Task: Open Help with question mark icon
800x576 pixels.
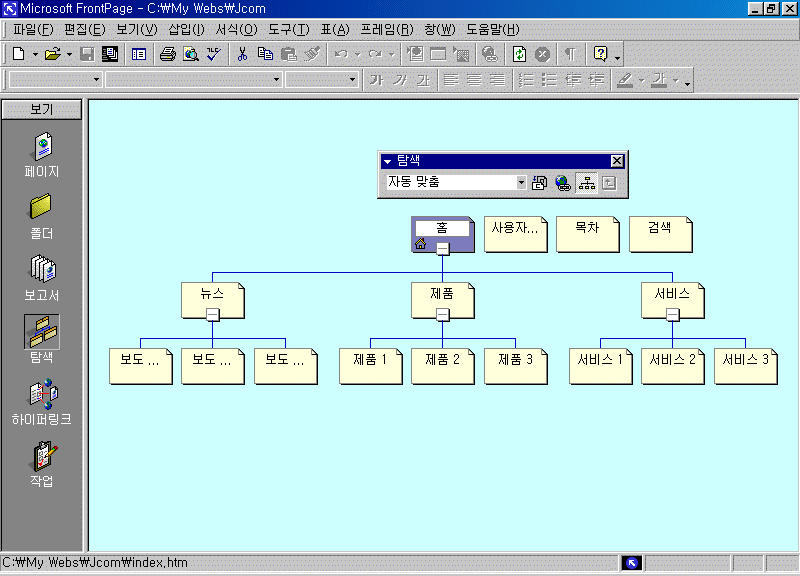Action: pos(601,54)
